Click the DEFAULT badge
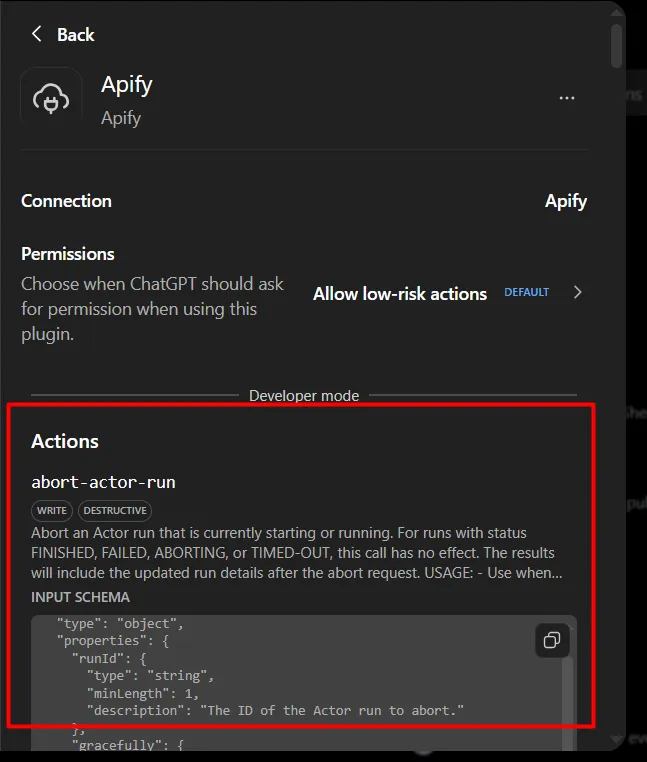The width and height of the screenshot is (647, 762). click(x=526, y=293)
